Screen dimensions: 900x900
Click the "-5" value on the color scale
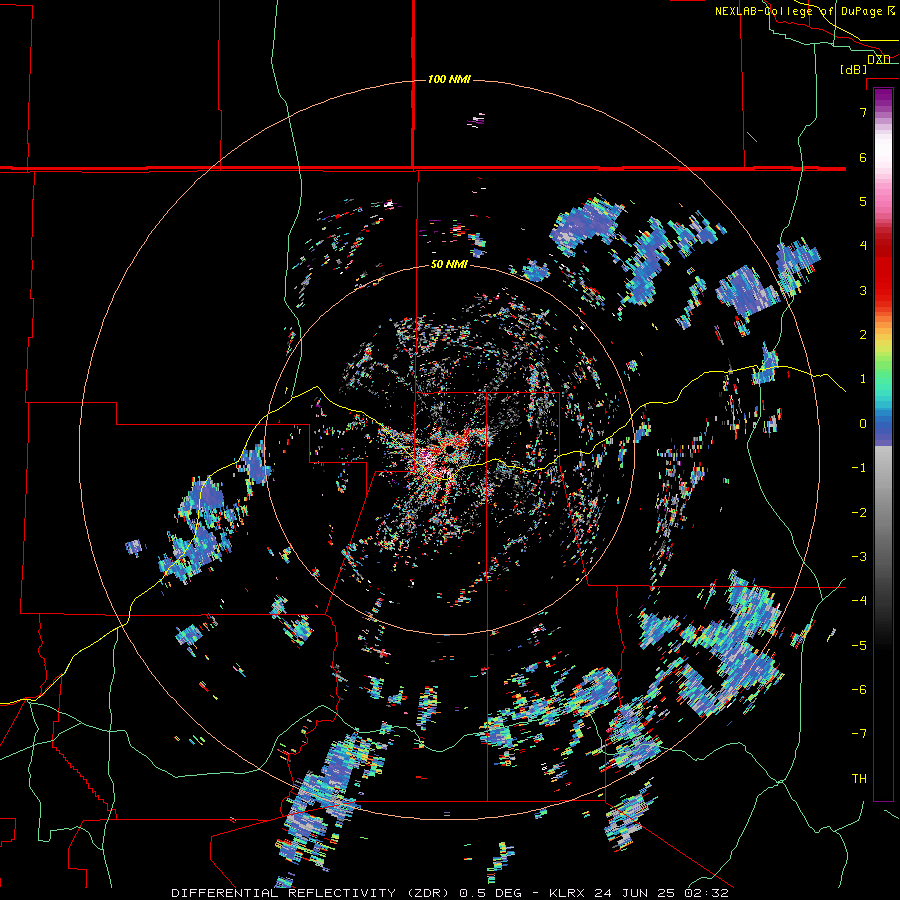point(859,646)
